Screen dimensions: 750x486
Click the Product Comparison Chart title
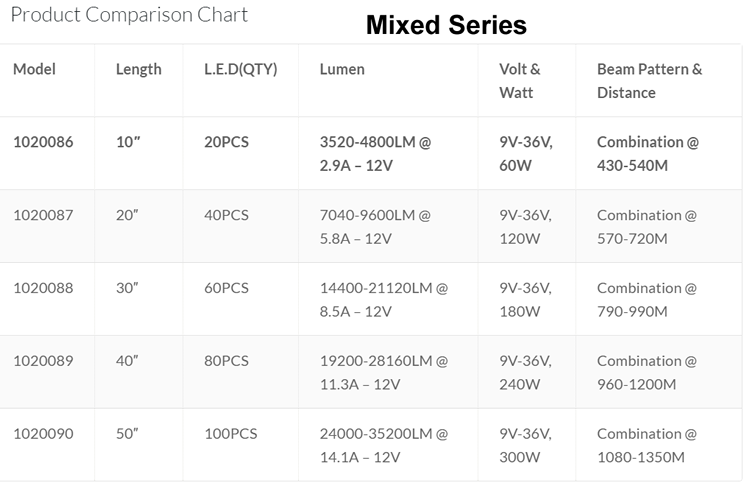pos(129,15)
